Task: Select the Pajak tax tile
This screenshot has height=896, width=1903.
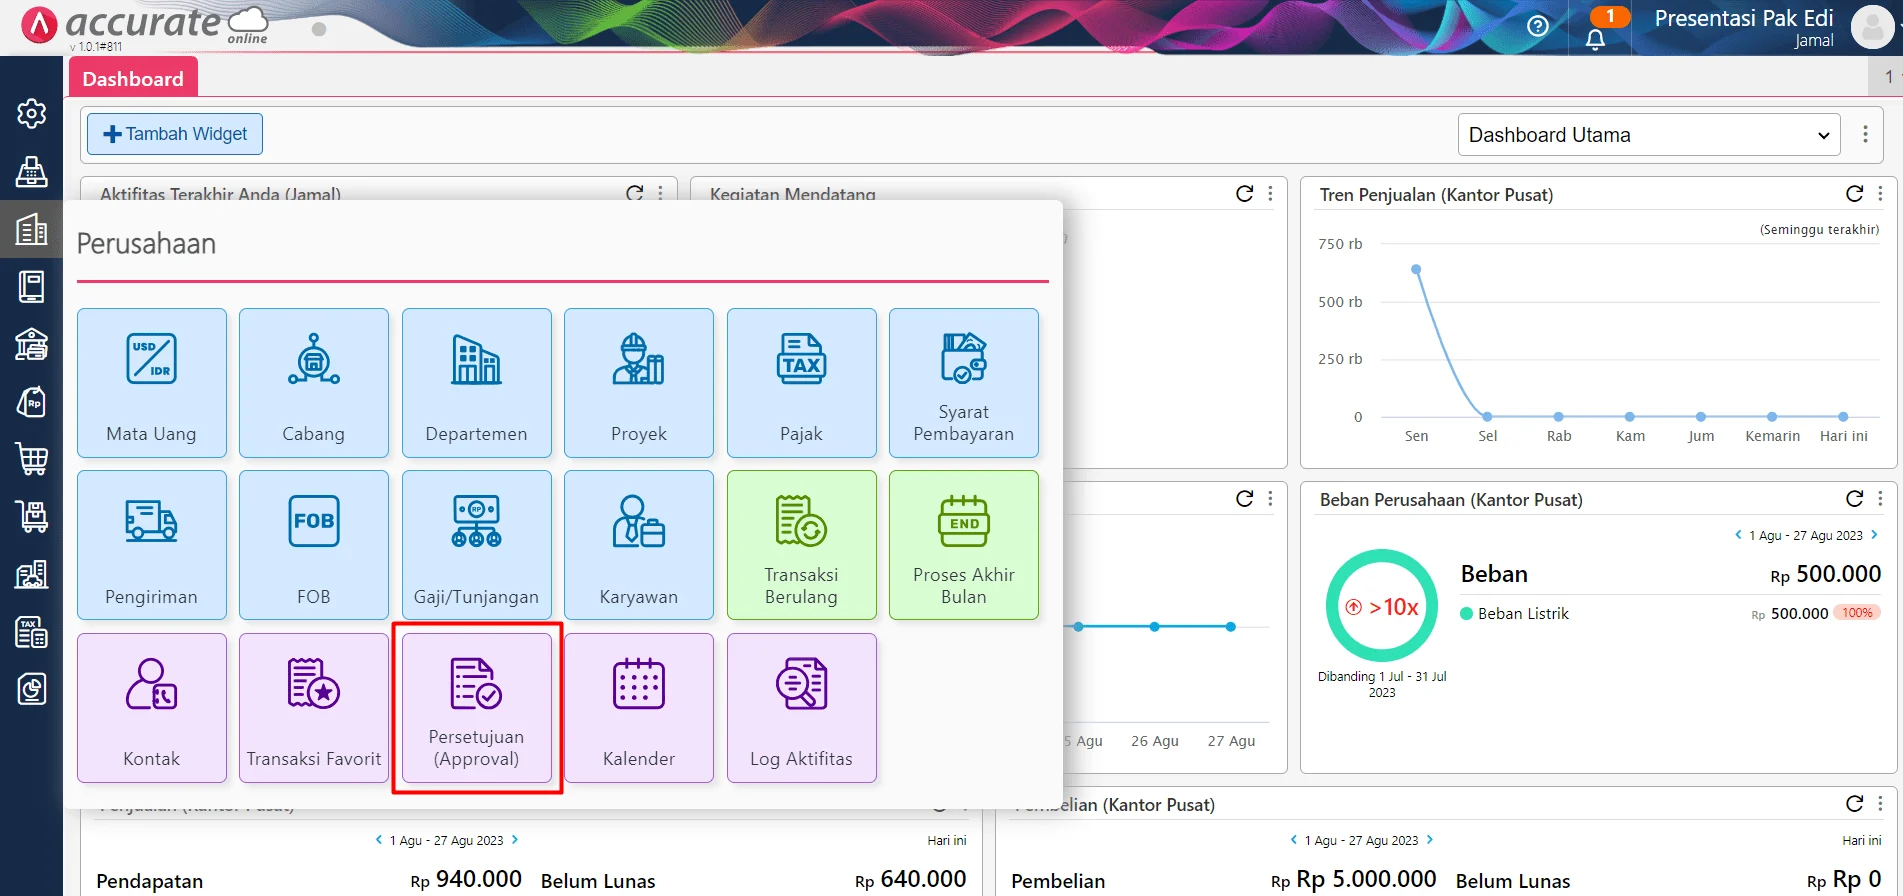Action: click(x=801, y=383)
